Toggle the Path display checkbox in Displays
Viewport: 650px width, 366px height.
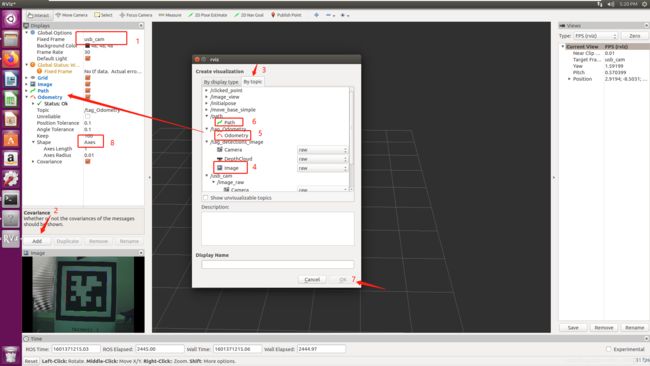pos(87,90)
